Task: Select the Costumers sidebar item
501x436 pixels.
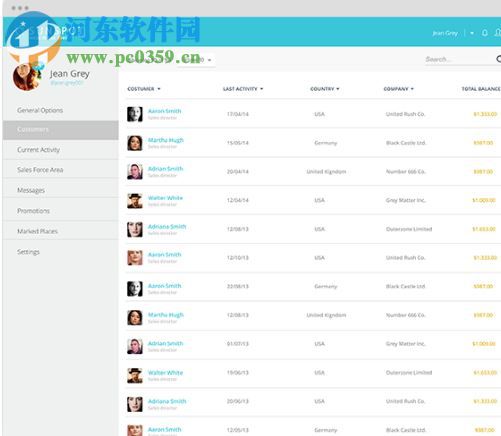Action: (60, 130)
